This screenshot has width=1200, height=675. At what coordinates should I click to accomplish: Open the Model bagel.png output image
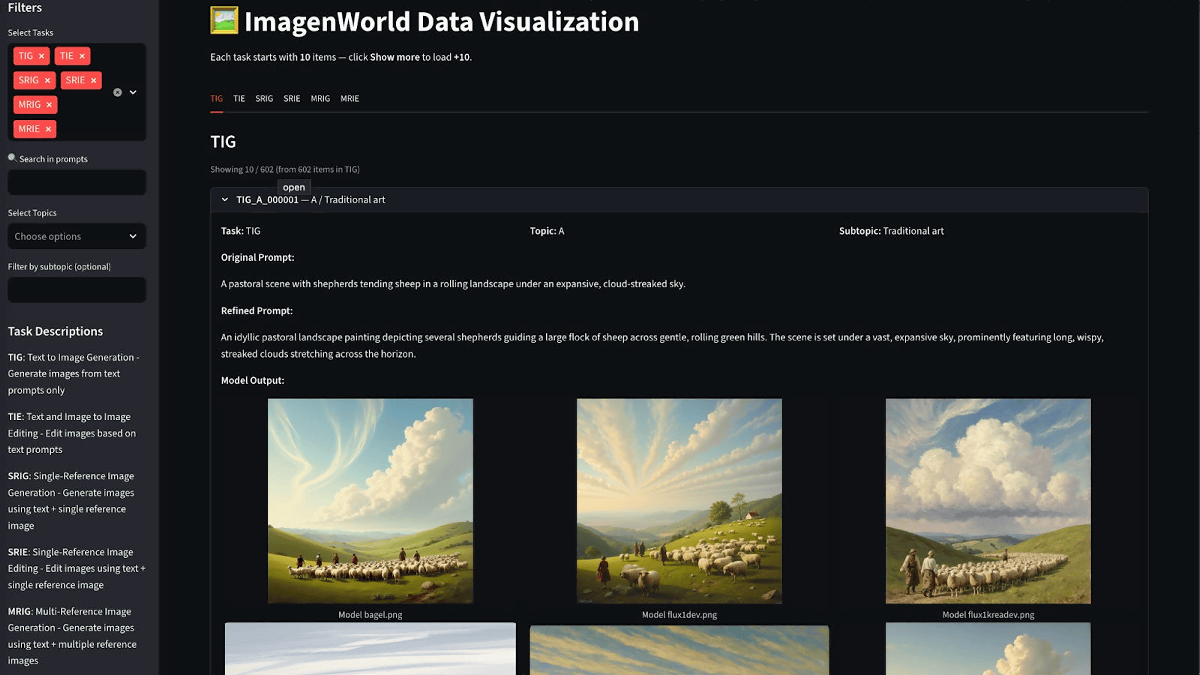pyautogui.click(x=370, y=501)
